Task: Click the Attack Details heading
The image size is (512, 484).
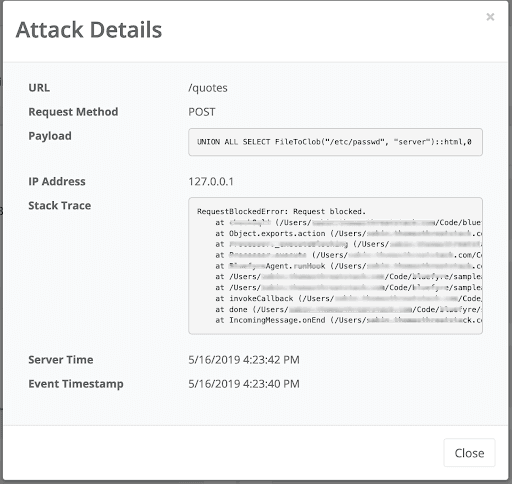Action: pos(89,30)
